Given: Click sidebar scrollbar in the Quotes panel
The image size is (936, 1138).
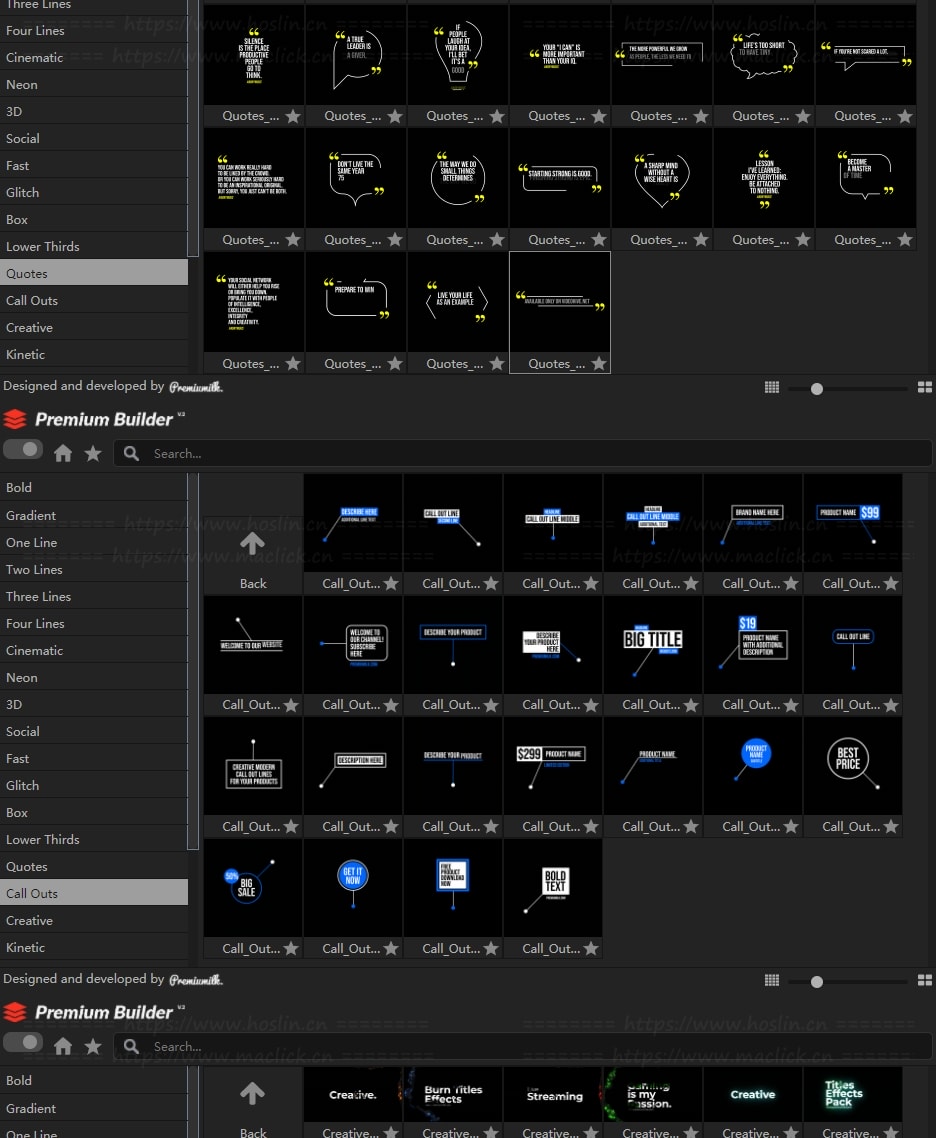Looking at the screenshot, I should coord(193,128).
